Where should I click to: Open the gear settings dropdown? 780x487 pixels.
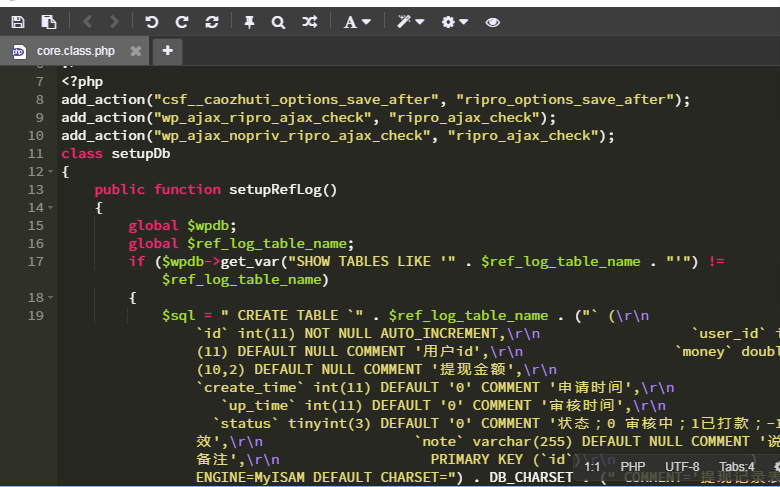coord(455,22)
